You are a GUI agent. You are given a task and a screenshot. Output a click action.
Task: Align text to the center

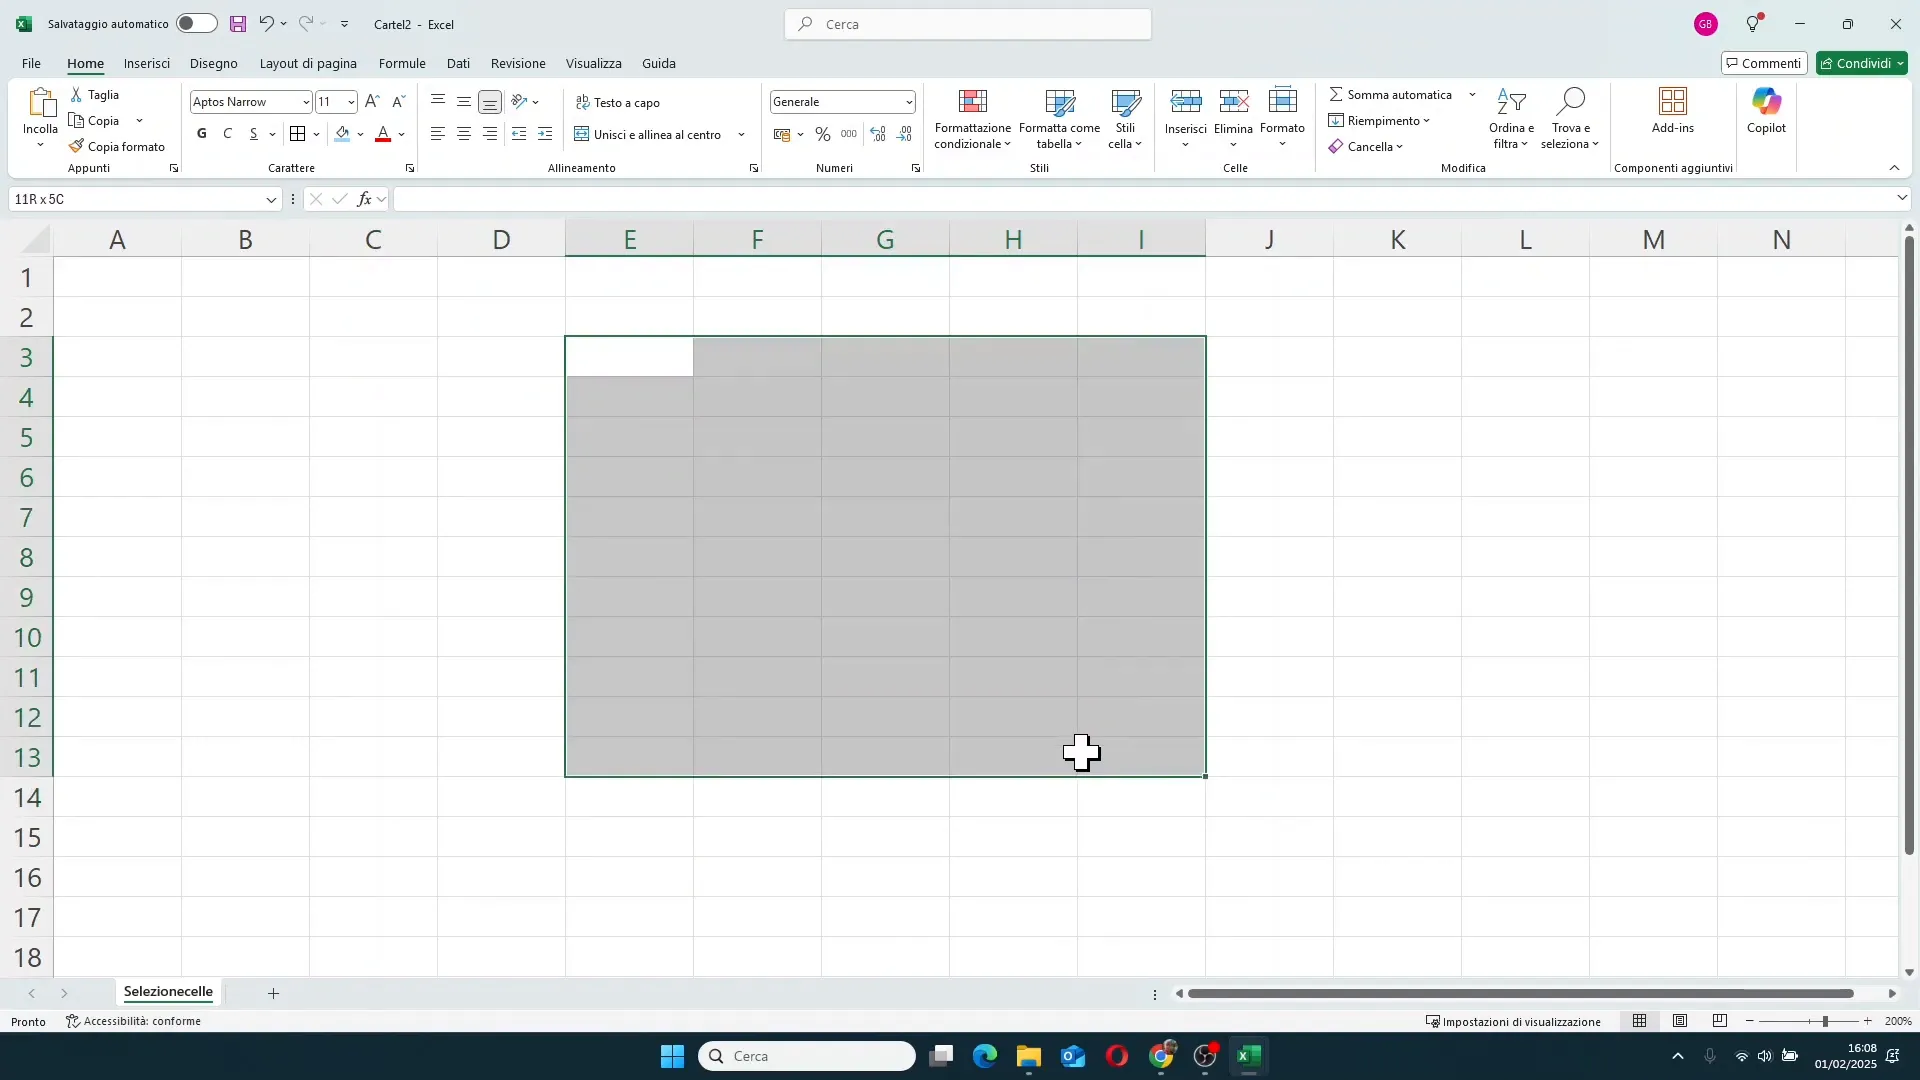coord(464,134)
